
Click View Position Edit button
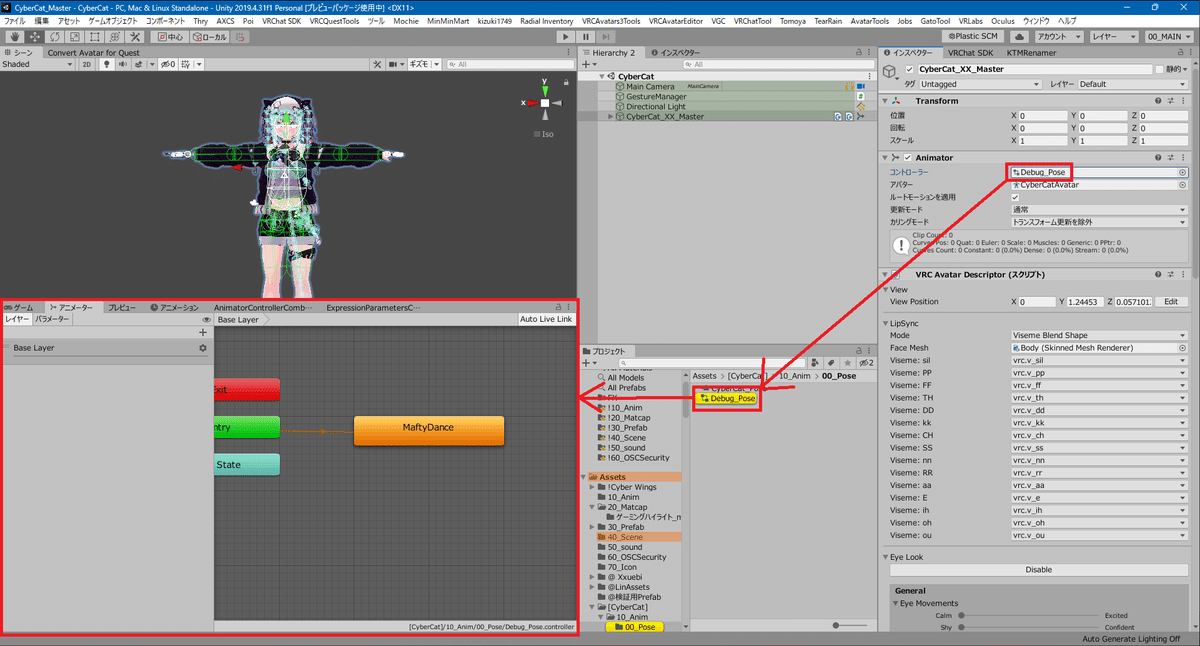[x=1171, y=301]
